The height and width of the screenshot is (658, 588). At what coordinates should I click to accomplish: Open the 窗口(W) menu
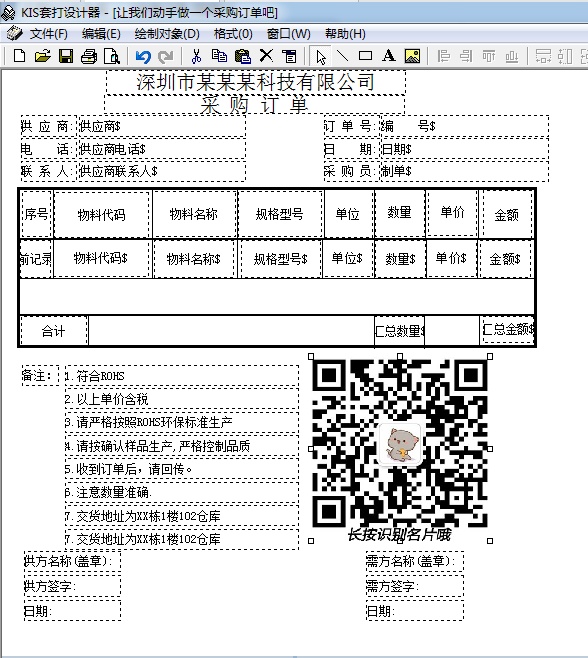click(289, 34)
